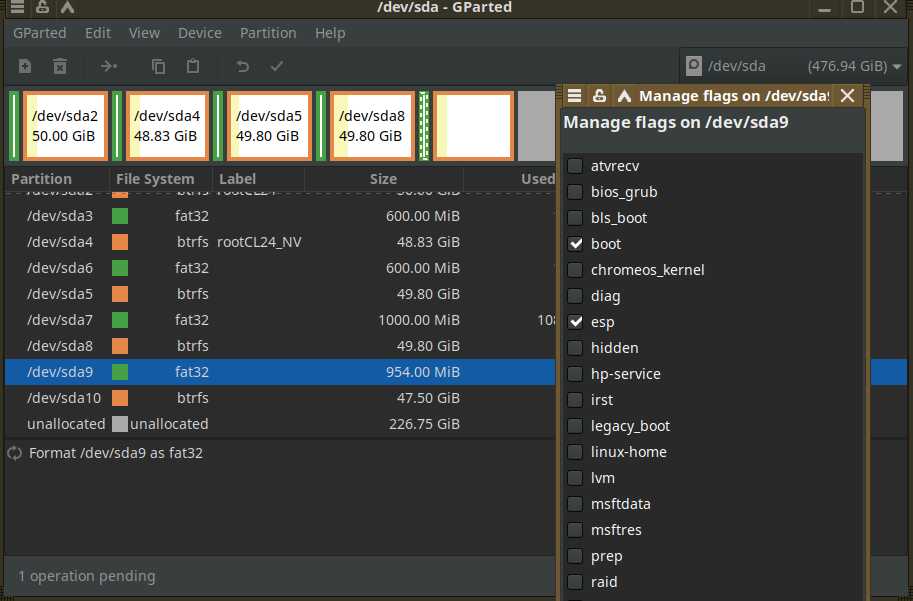The image size is (913, 601).
Task: Click the File System column header
Action: coord(155,179)
